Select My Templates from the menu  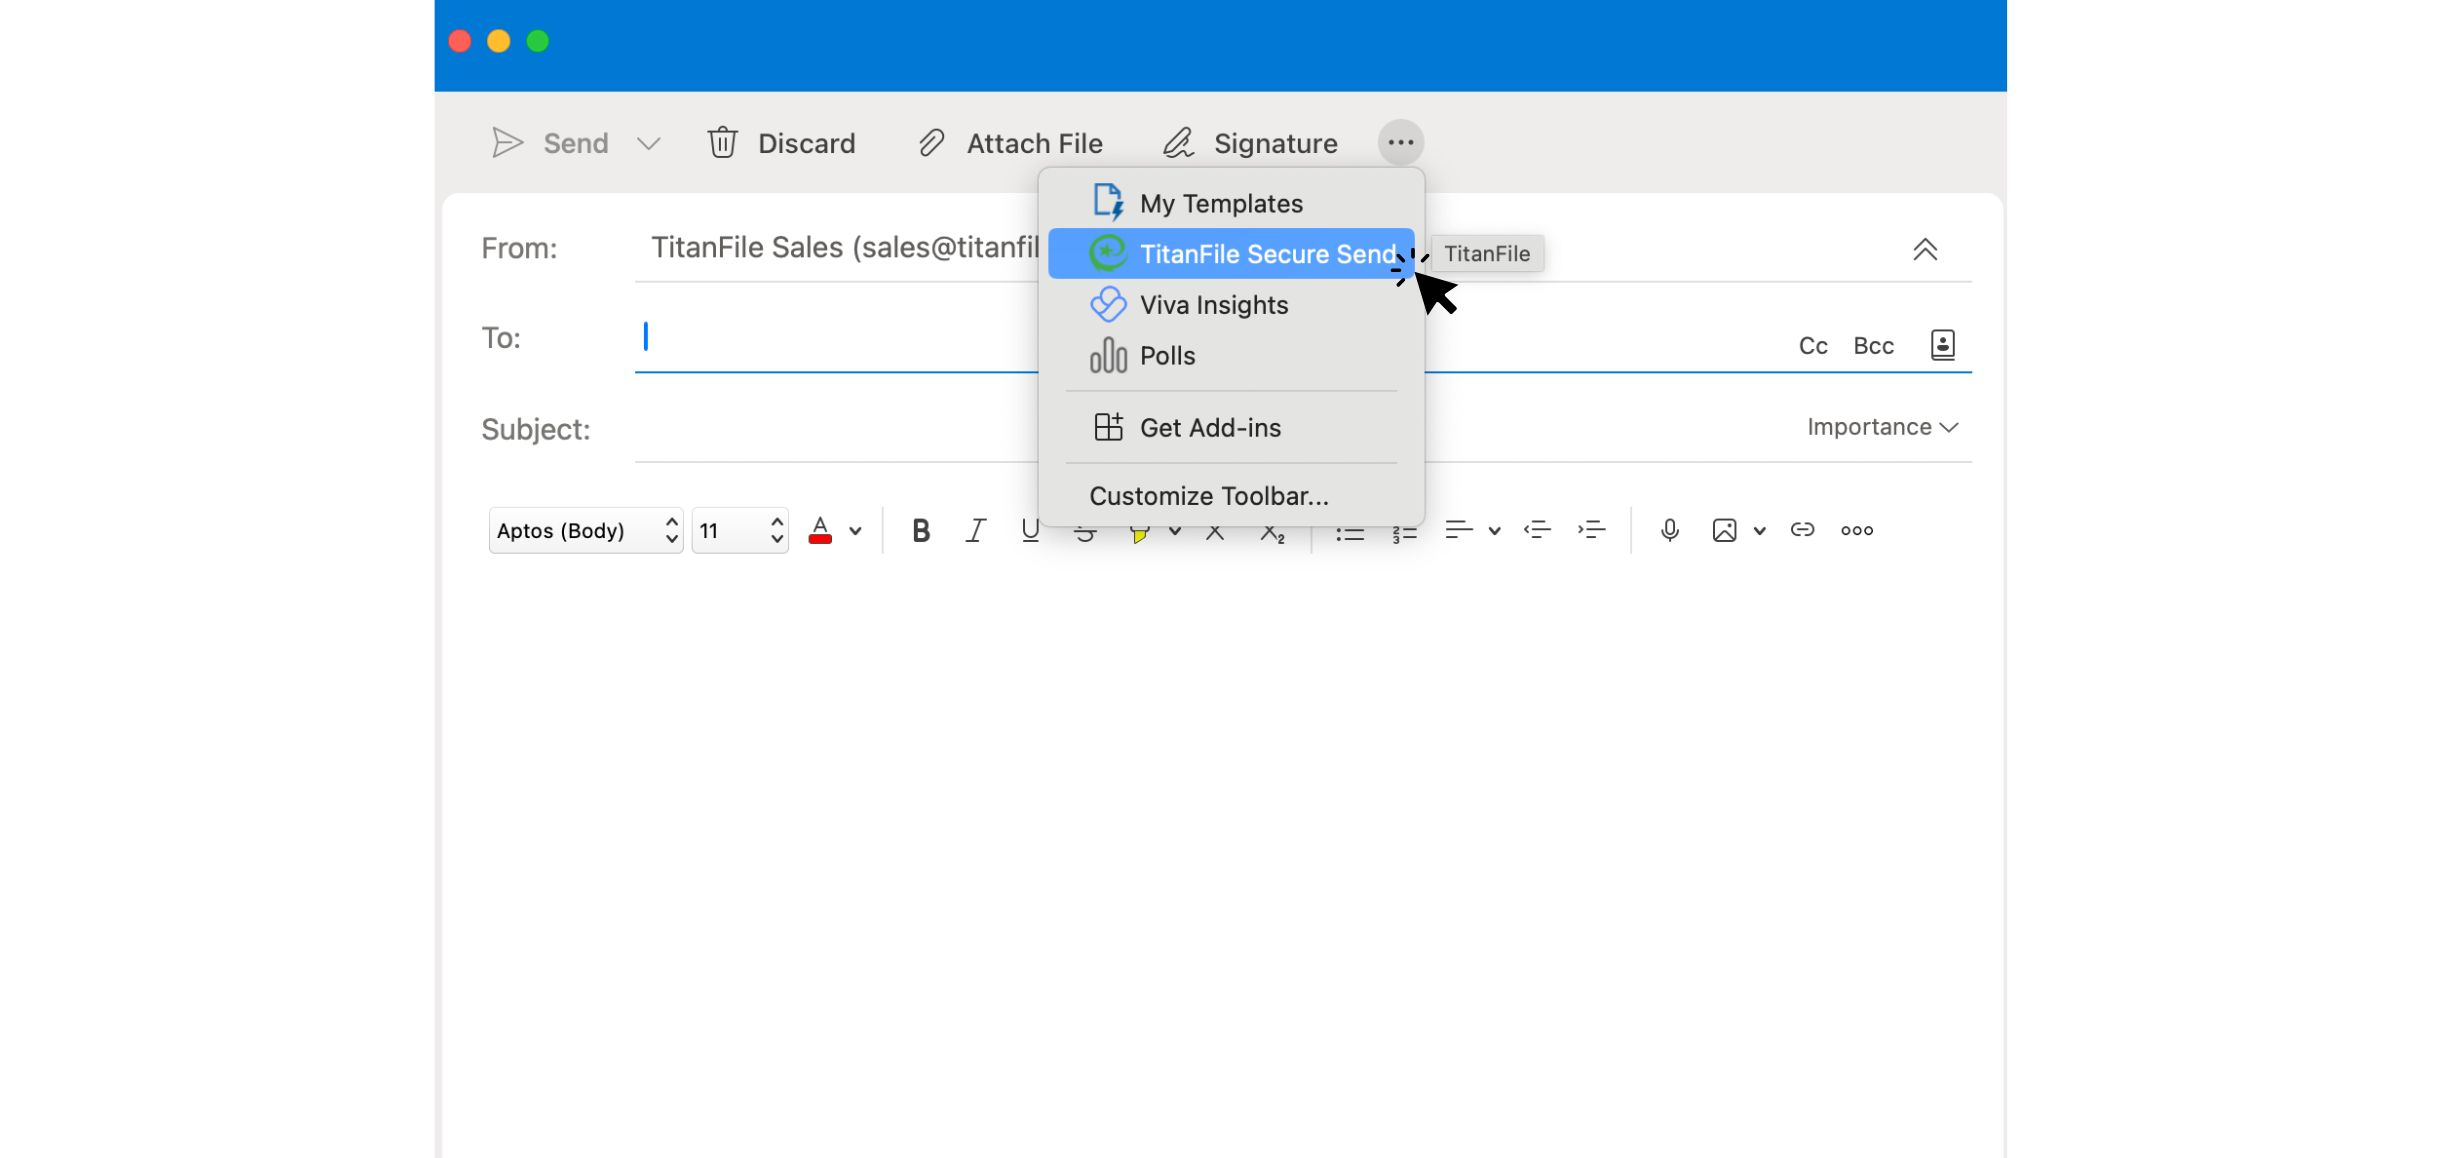click(1231, 203)
